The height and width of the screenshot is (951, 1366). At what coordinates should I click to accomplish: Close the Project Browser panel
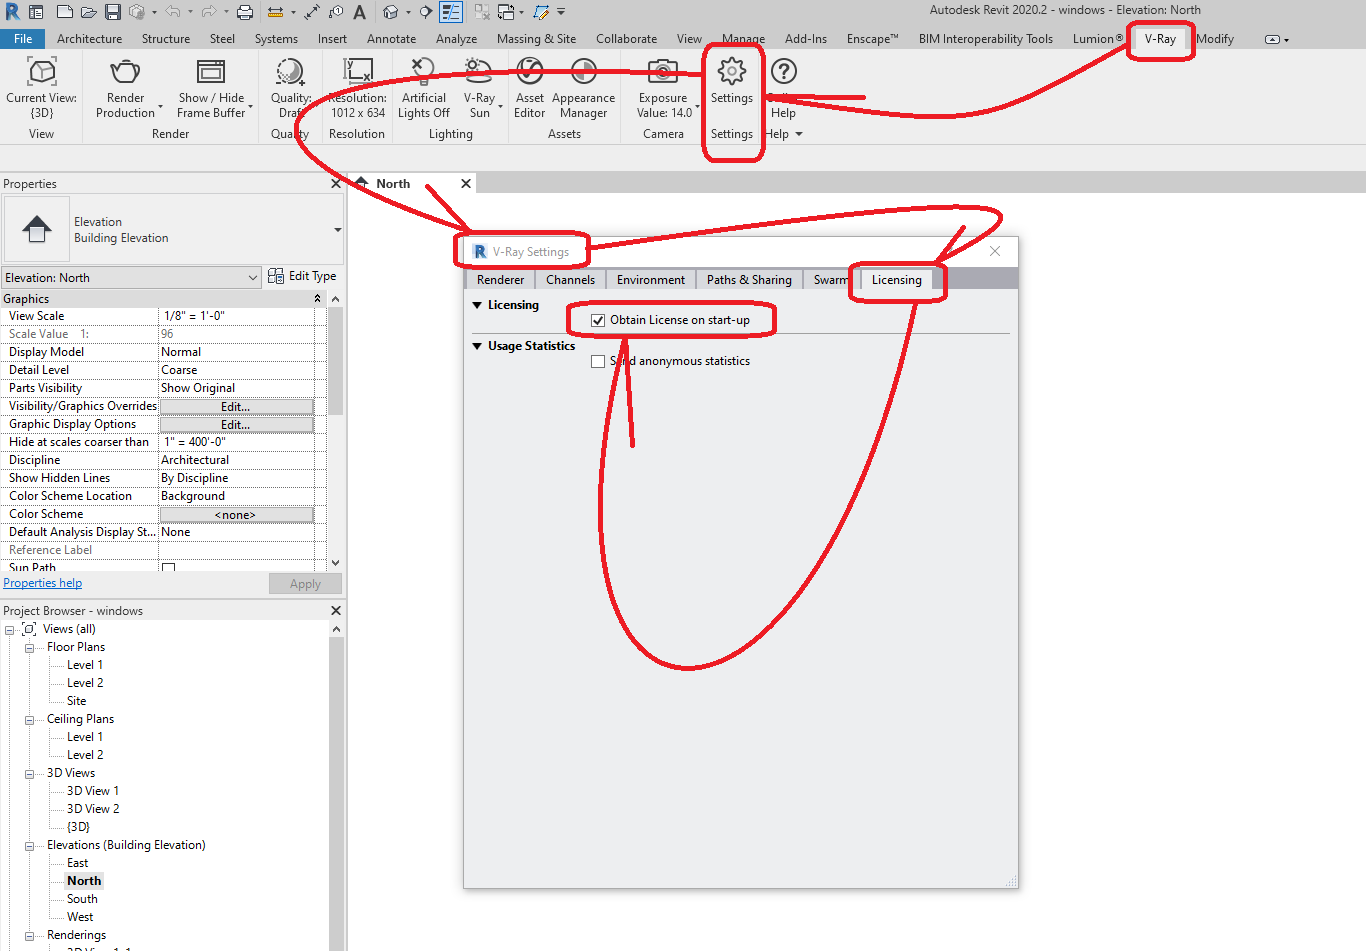click(336, 611)
